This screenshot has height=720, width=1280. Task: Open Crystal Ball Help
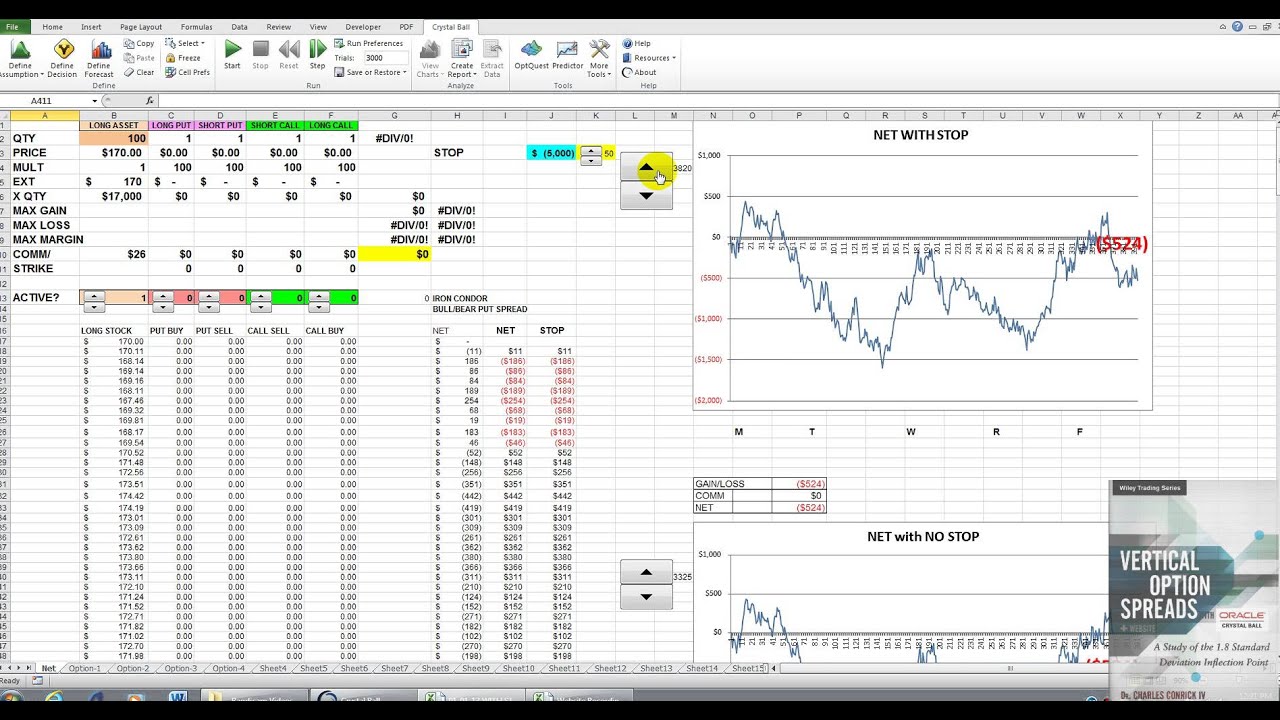636,43
